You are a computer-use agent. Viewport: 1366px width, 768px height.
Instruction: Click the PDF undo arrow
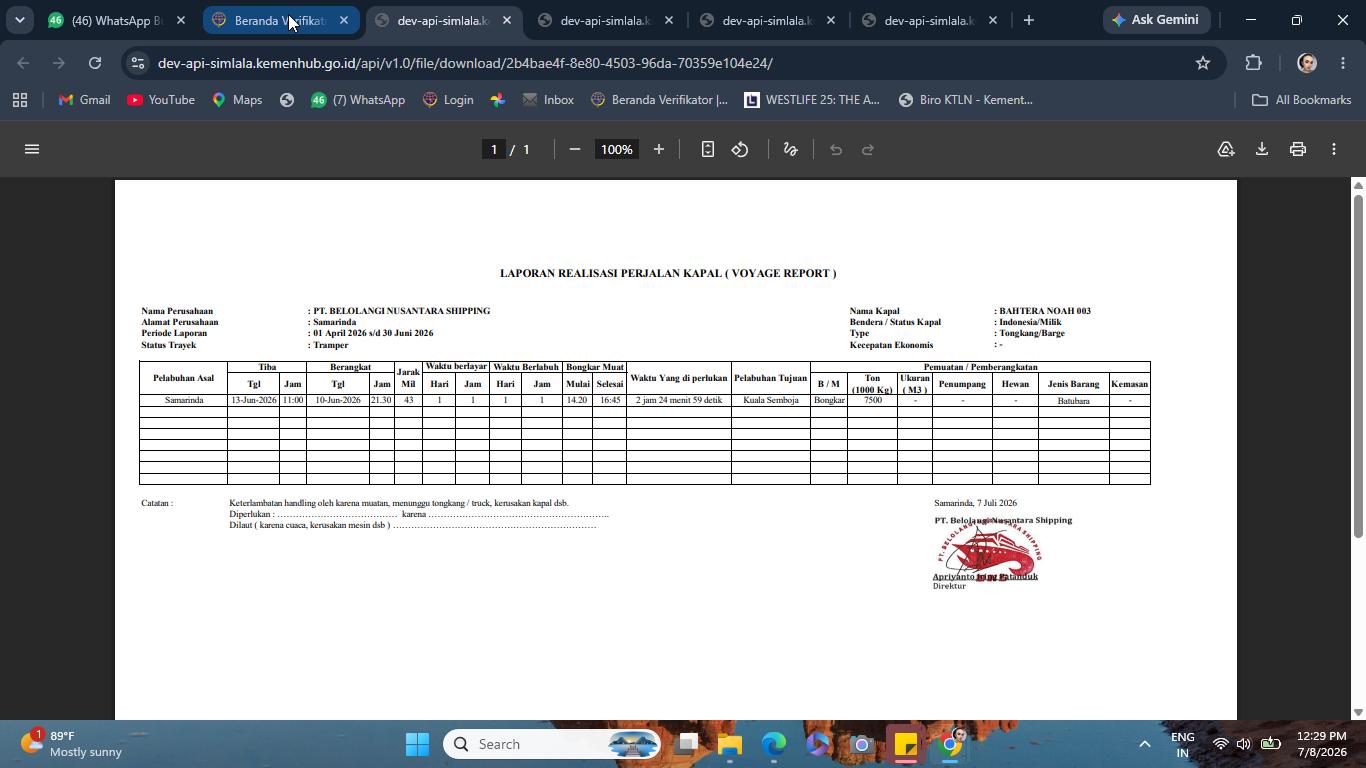point(836,149)
